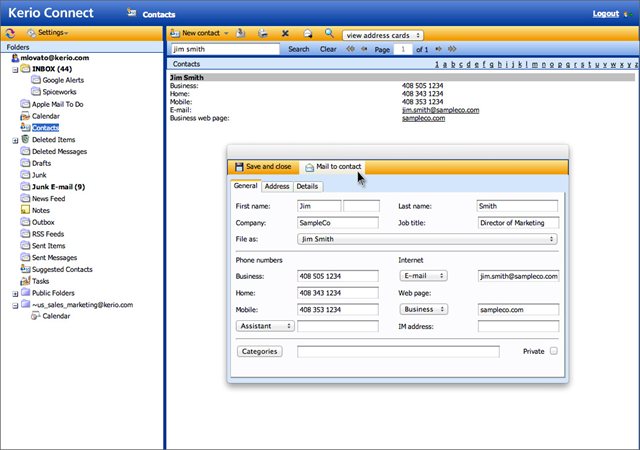Click the Contacts icon in header
The width and height of the screenshot is (640, 450).
131,13
